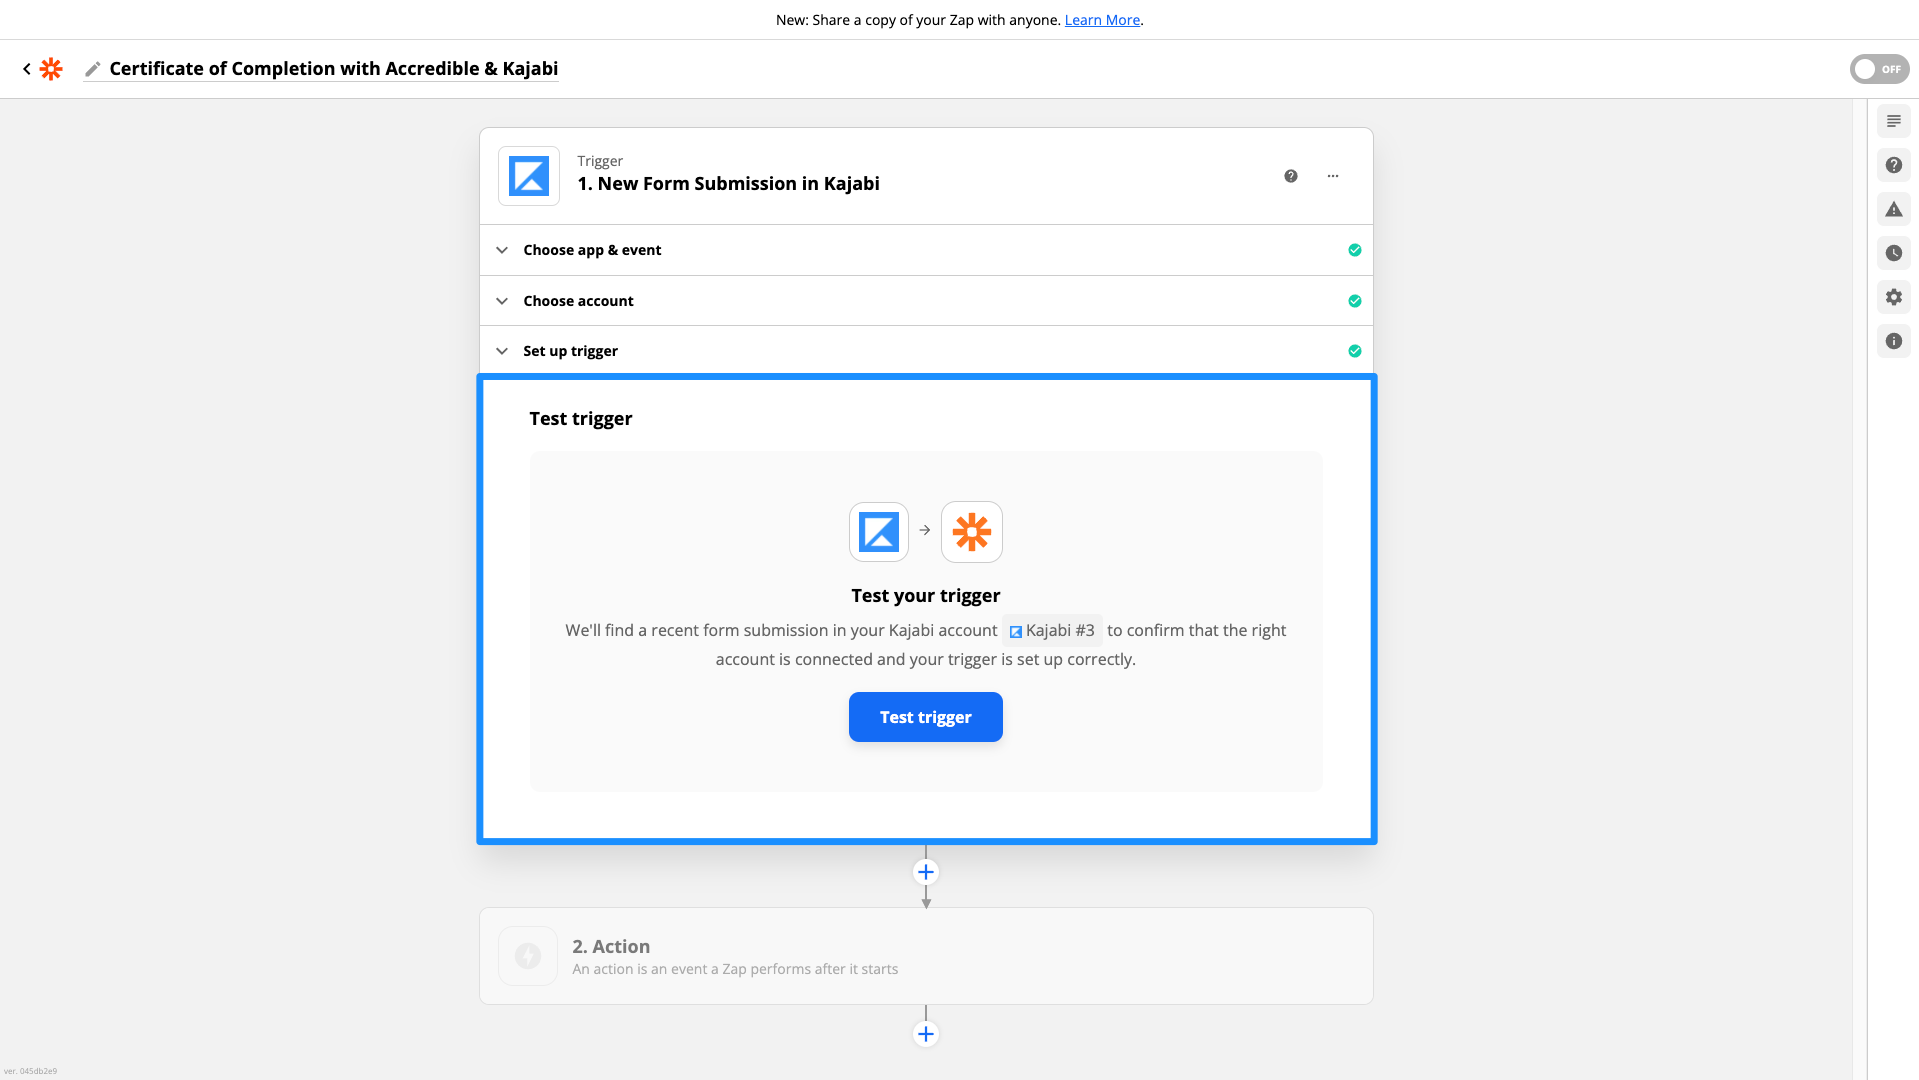Open the help panel in sidebar

pos(1894,165)
